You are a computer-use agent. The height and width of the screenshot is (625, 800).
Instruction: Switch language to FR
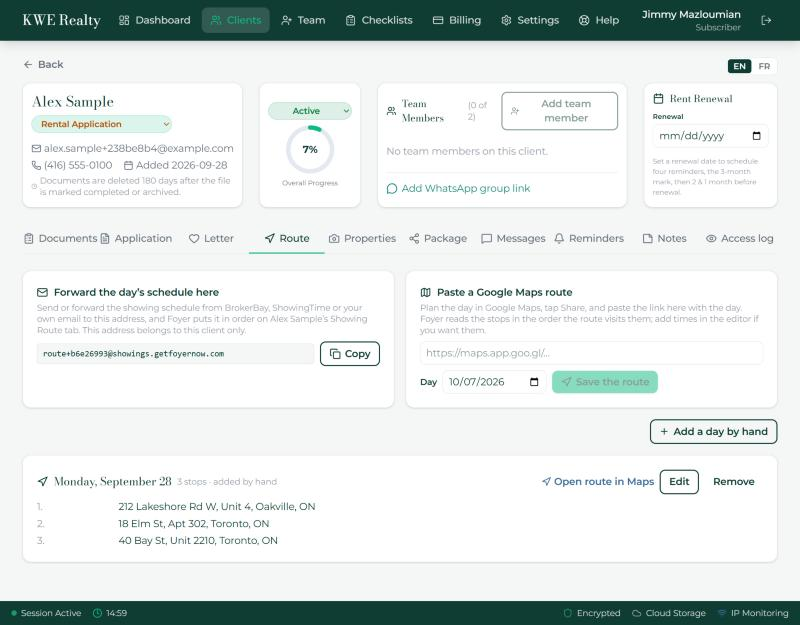point(764,66)
